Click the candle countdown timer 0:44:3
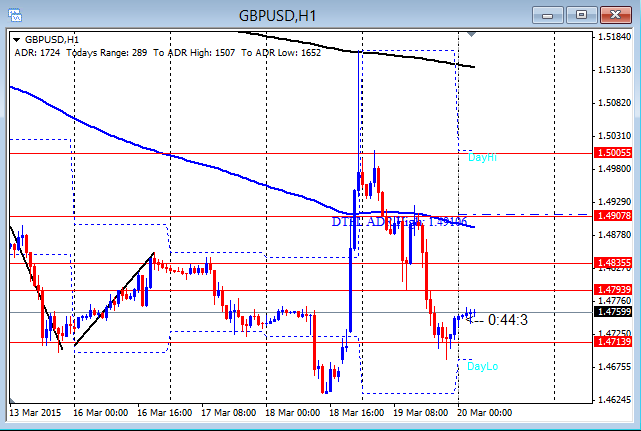This screenshot has height=431, width=641. coord(508,320)
